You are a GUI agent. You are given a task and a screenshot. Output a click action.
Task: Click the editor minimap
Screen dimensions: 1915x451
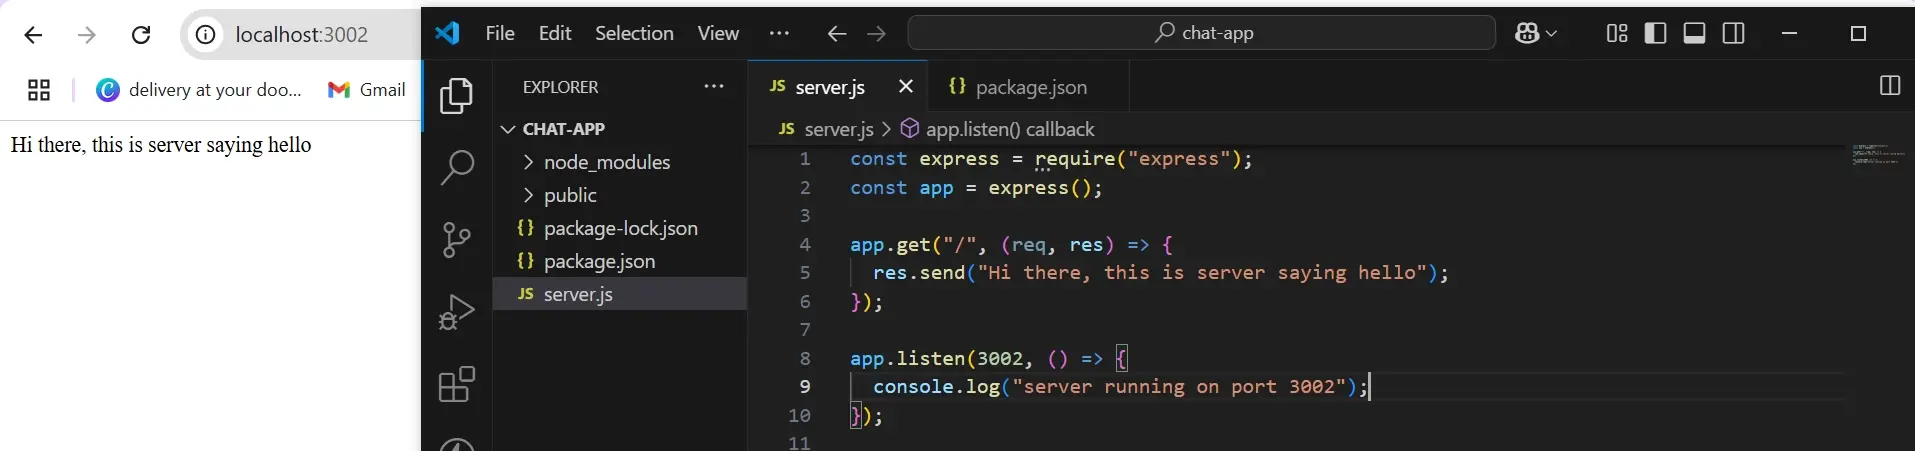pos(1878,154)
